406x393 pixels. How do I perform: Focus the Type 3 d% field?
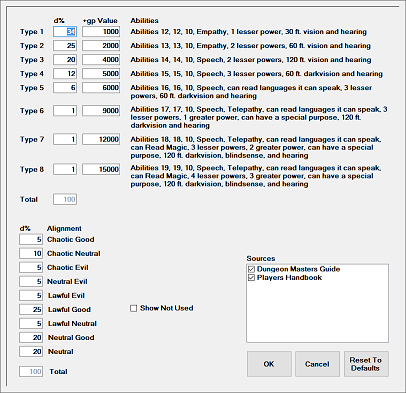tap(65, 60)
